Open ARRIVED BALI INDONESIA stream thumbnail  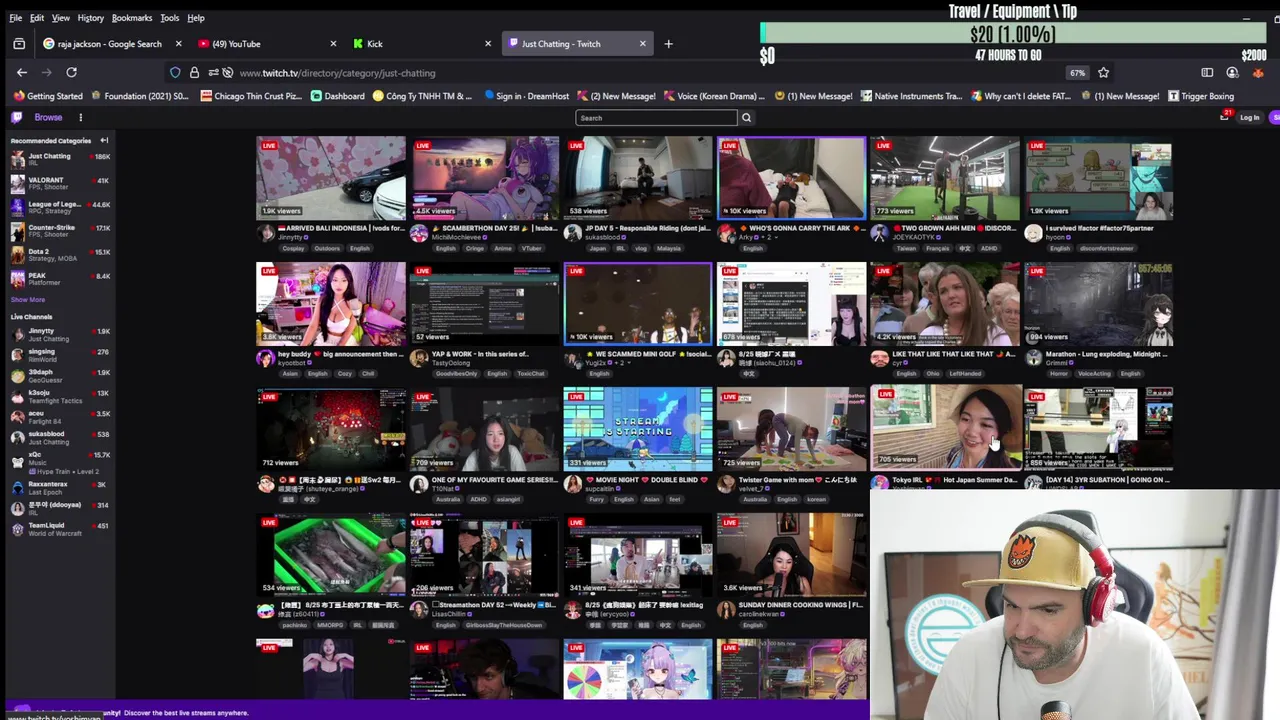[331, 178]
